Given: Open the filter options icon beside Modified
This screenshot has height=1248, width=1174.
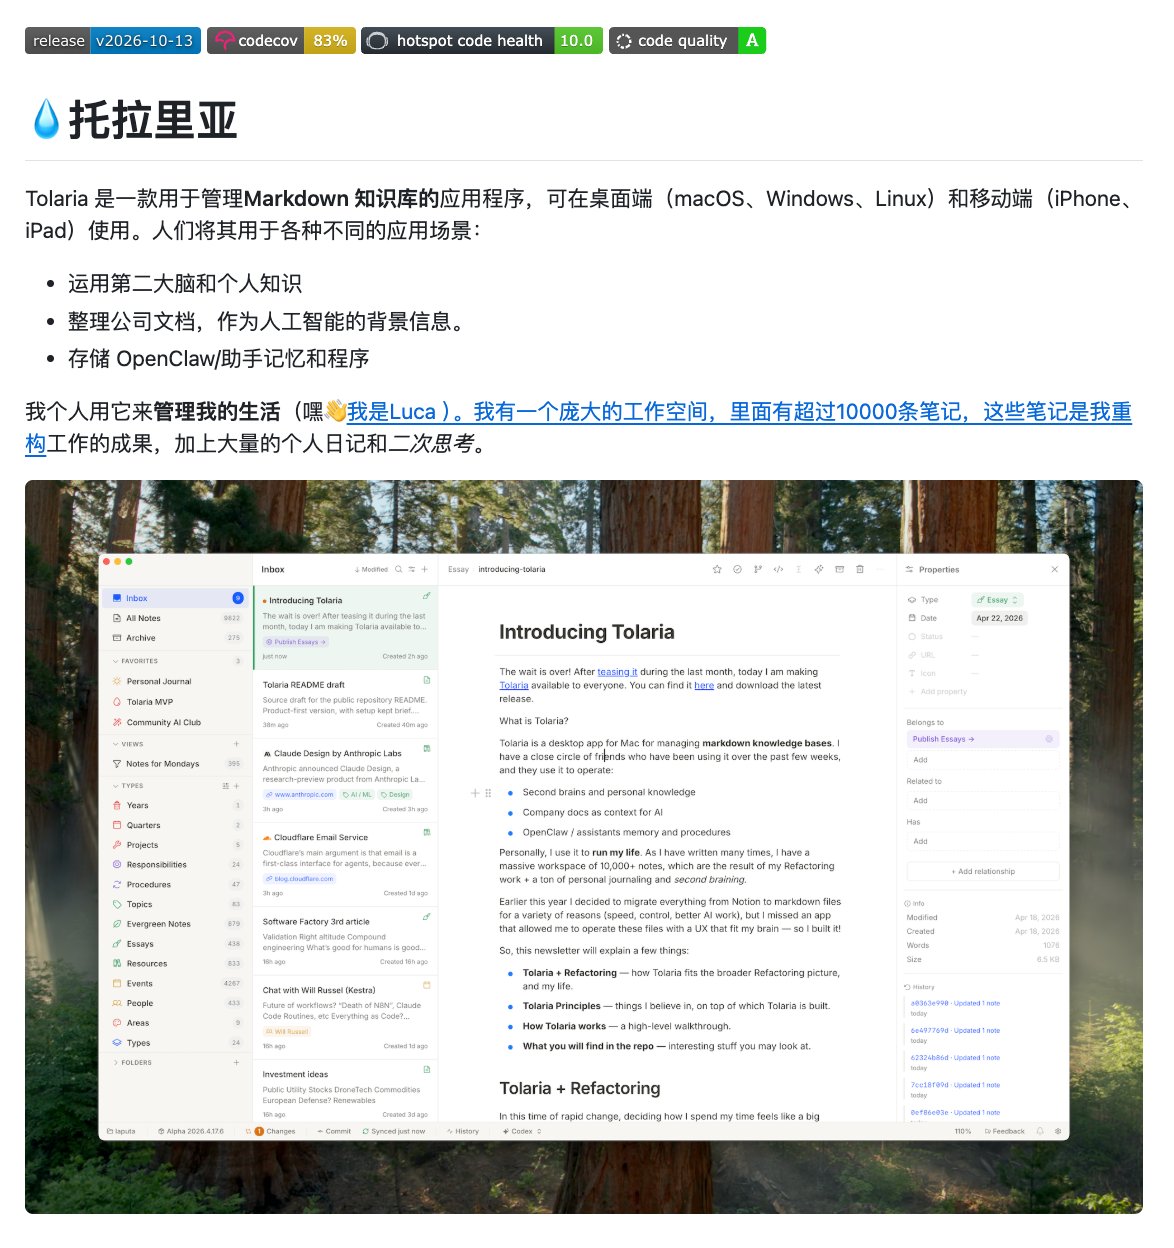Looking at the screenshot, I should [x=411, y=569].
